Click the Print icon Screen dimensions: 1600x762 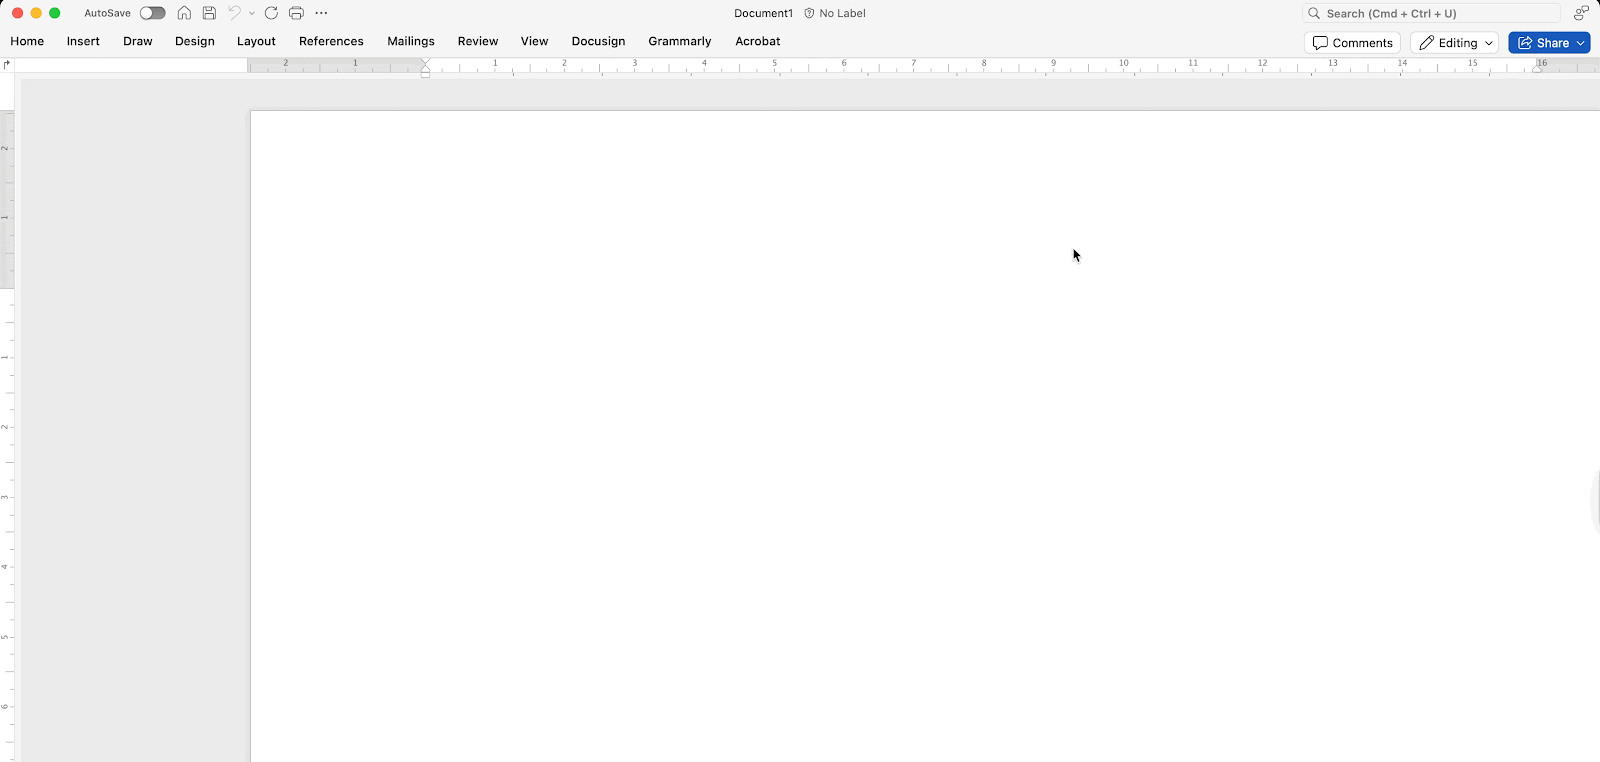pyautogui.click(x=296, y=13)
